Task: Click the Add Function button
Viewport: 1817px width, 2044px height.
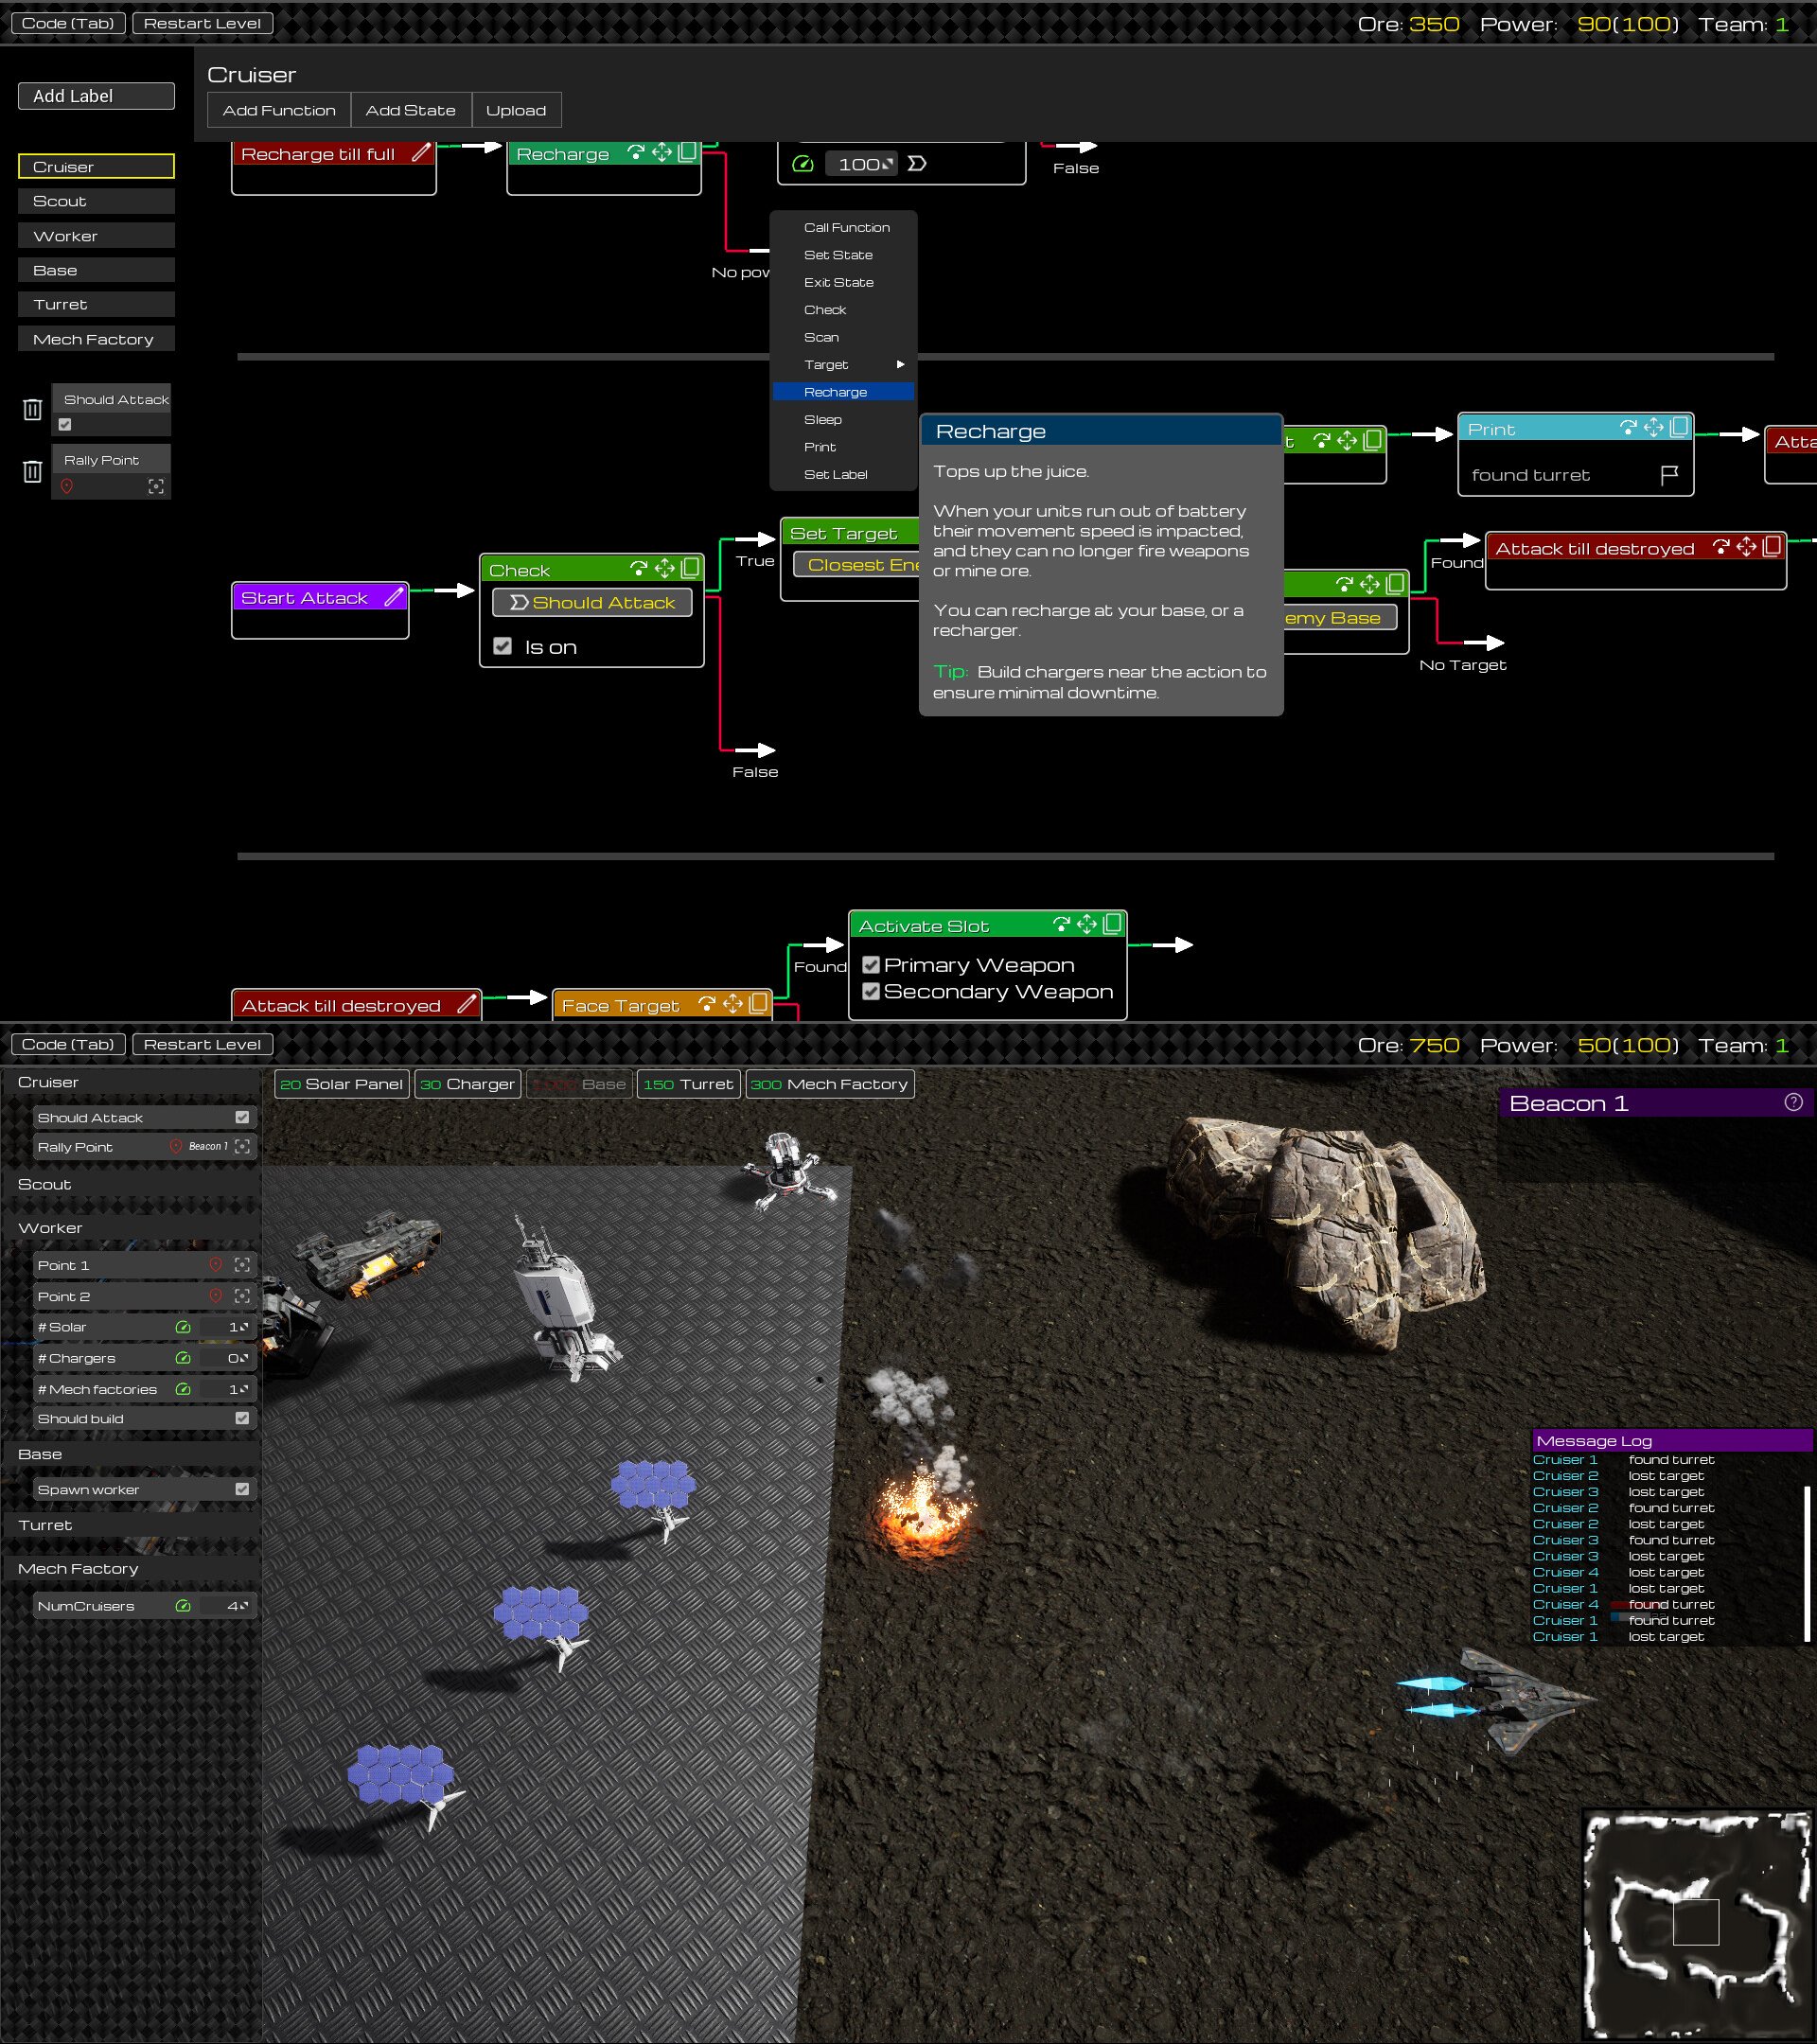Action: (279, 110)
